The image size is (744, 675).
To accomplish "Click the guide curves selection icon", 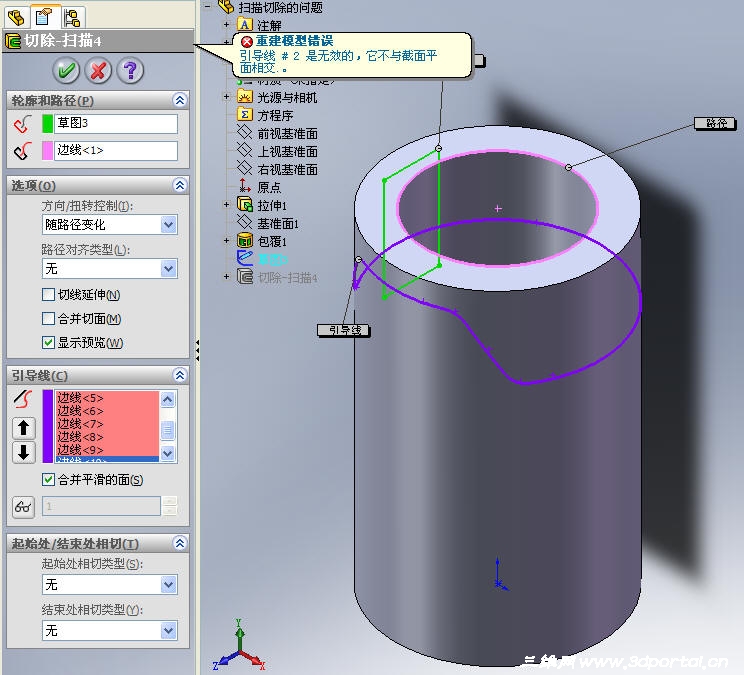I will tap(23, 399).
